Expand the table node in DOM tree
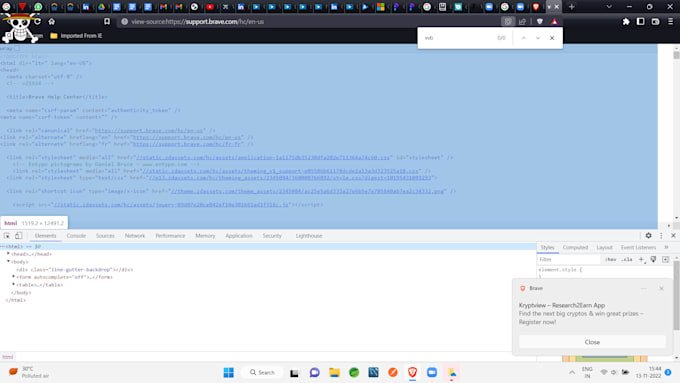The image size is (680, 383). pos(13,285)
